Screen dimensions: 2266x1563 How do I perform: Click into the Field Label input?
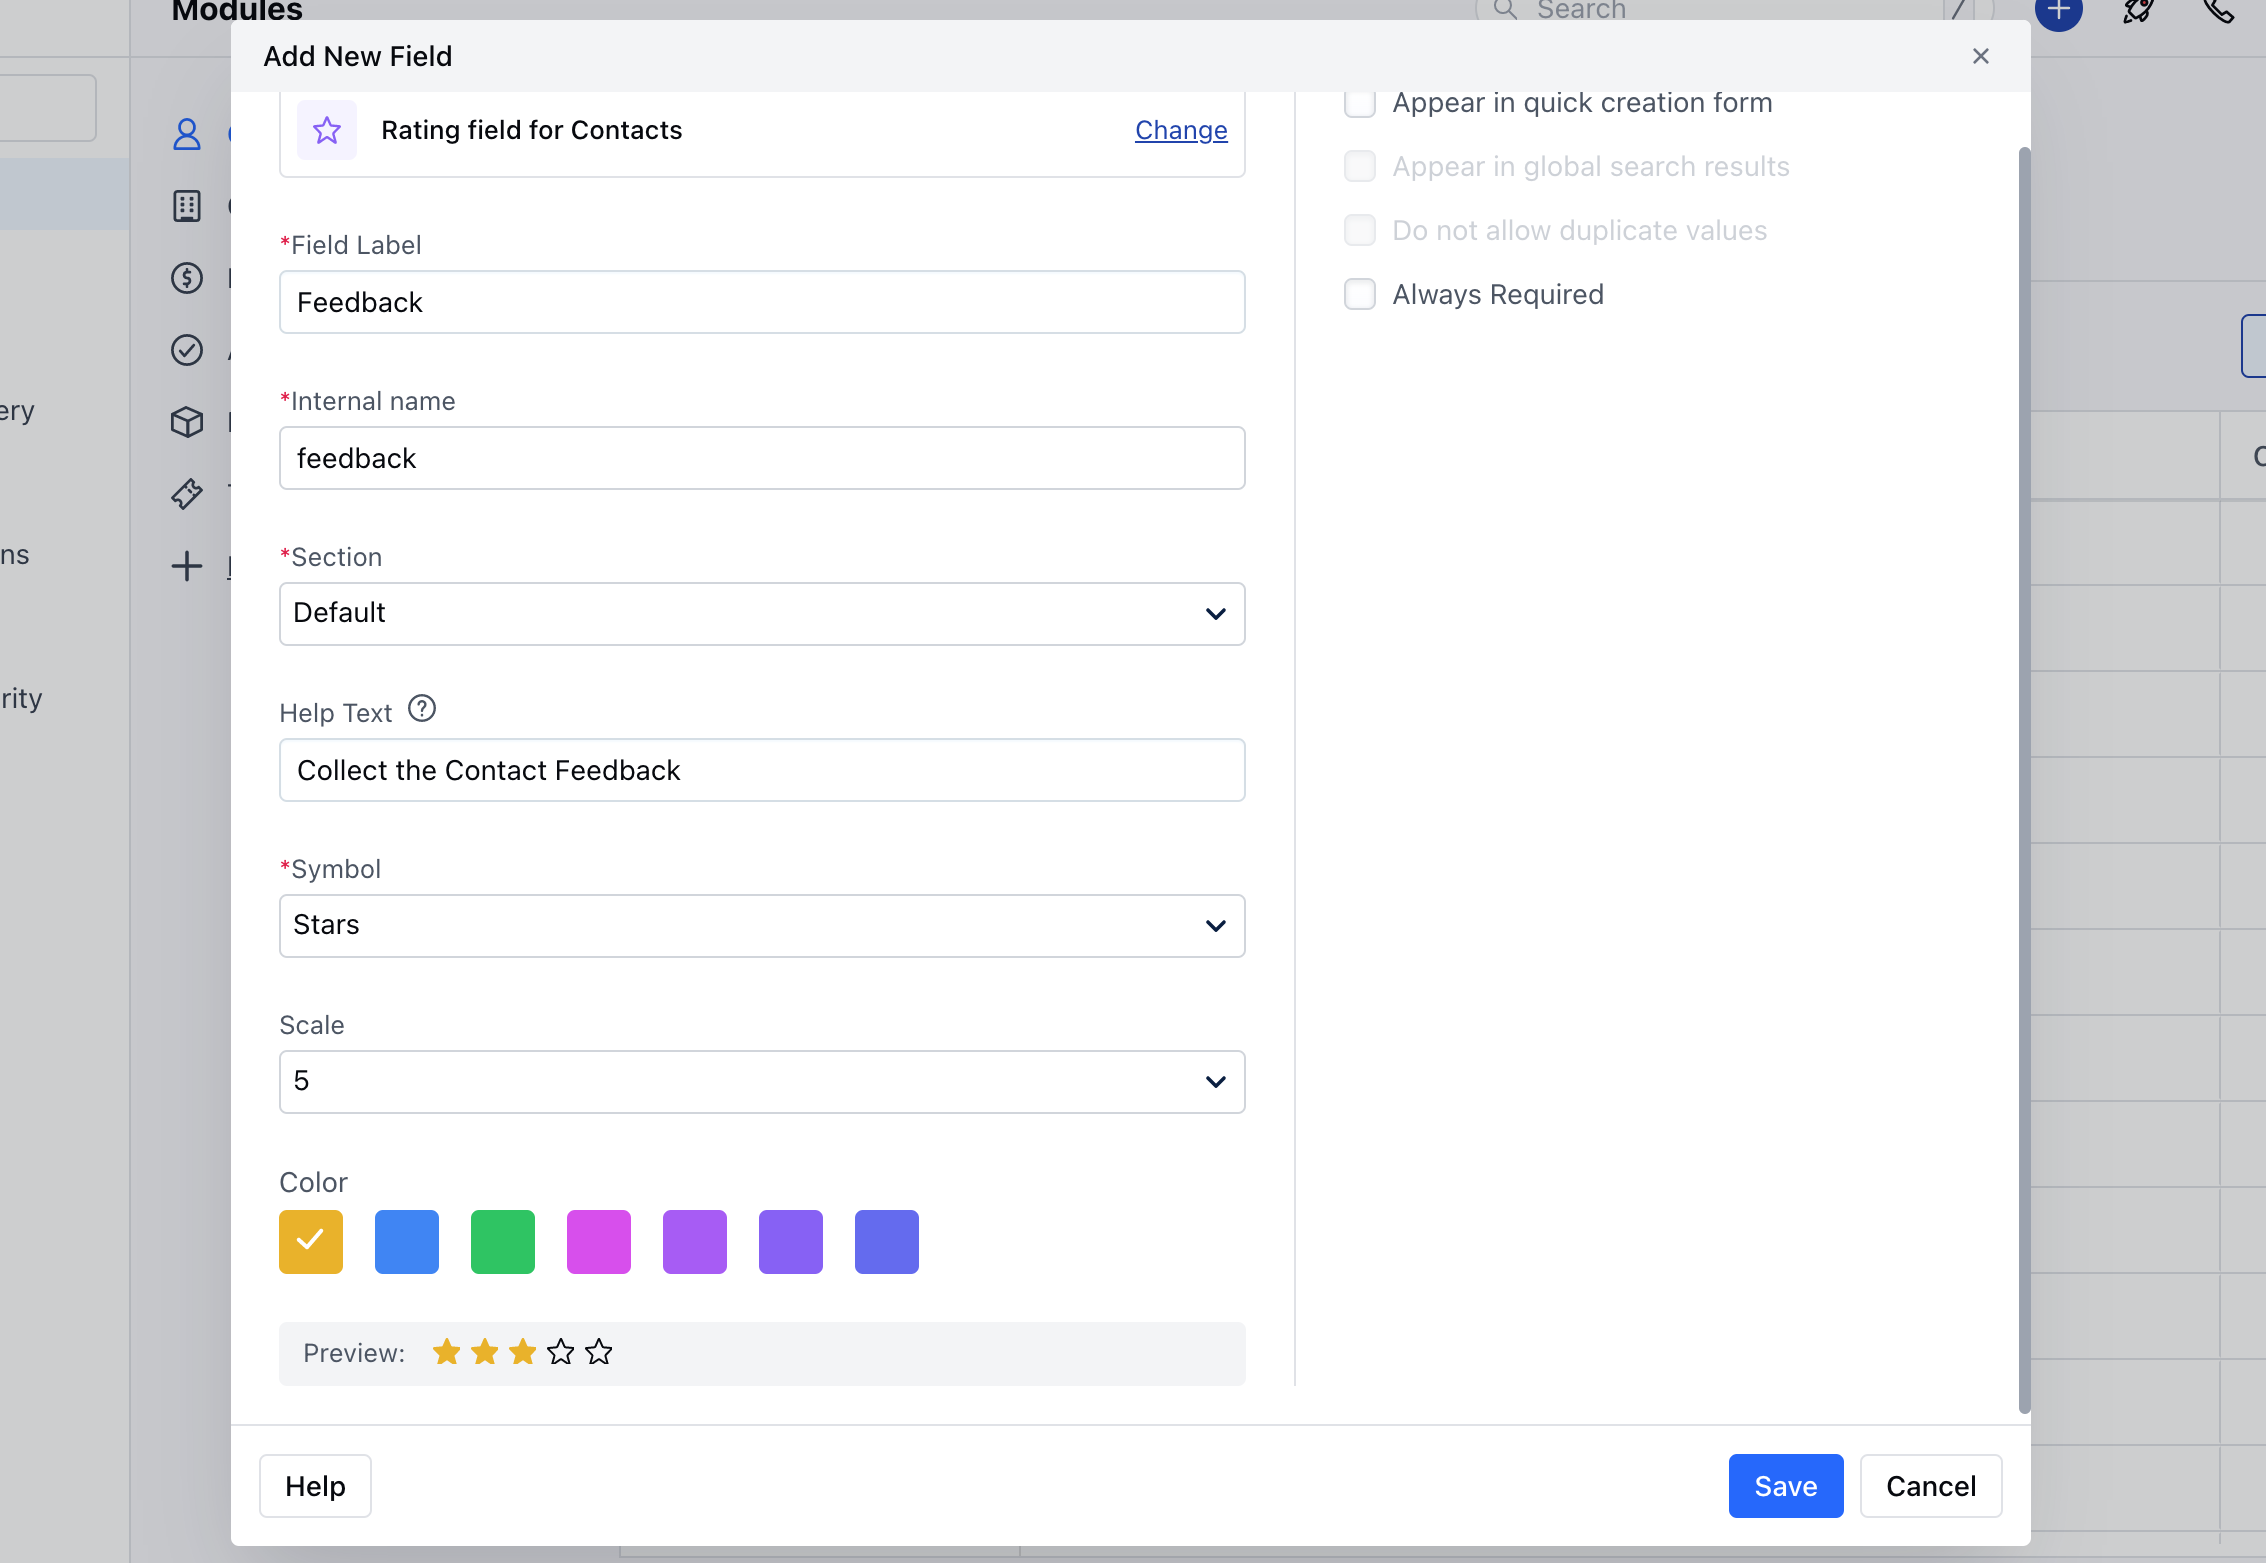761,302
